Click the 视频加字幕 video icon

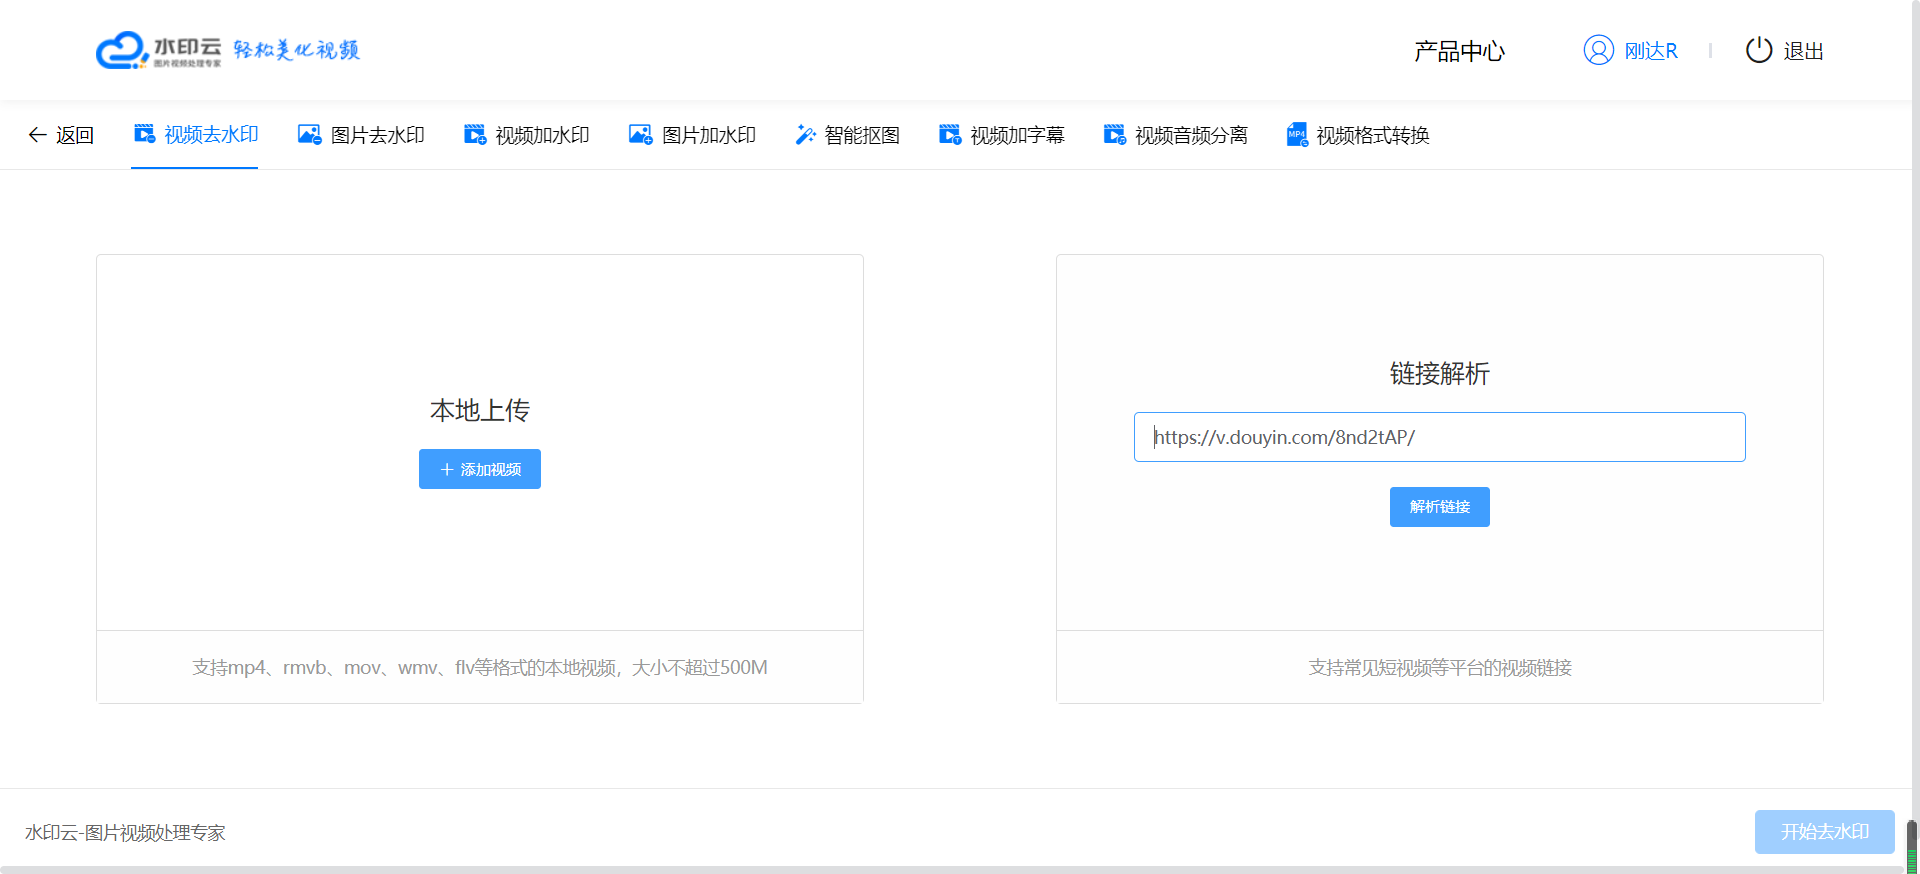pyautogui.click(x=950, y=134)
